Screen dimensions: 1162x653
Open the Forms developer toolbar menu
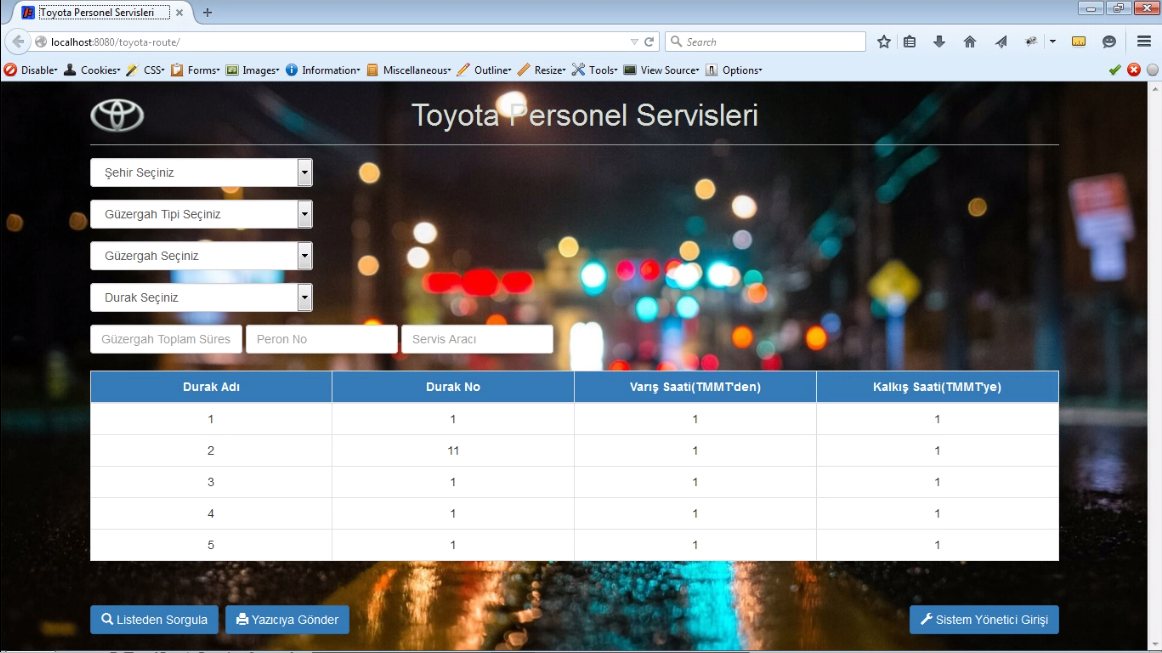pos(195,70)
